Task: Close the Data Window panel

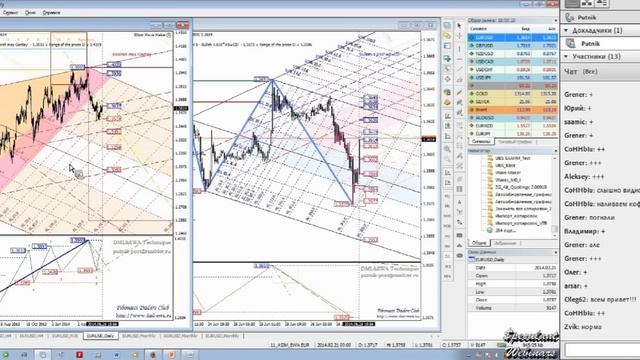Action: (x=556, y=253)
